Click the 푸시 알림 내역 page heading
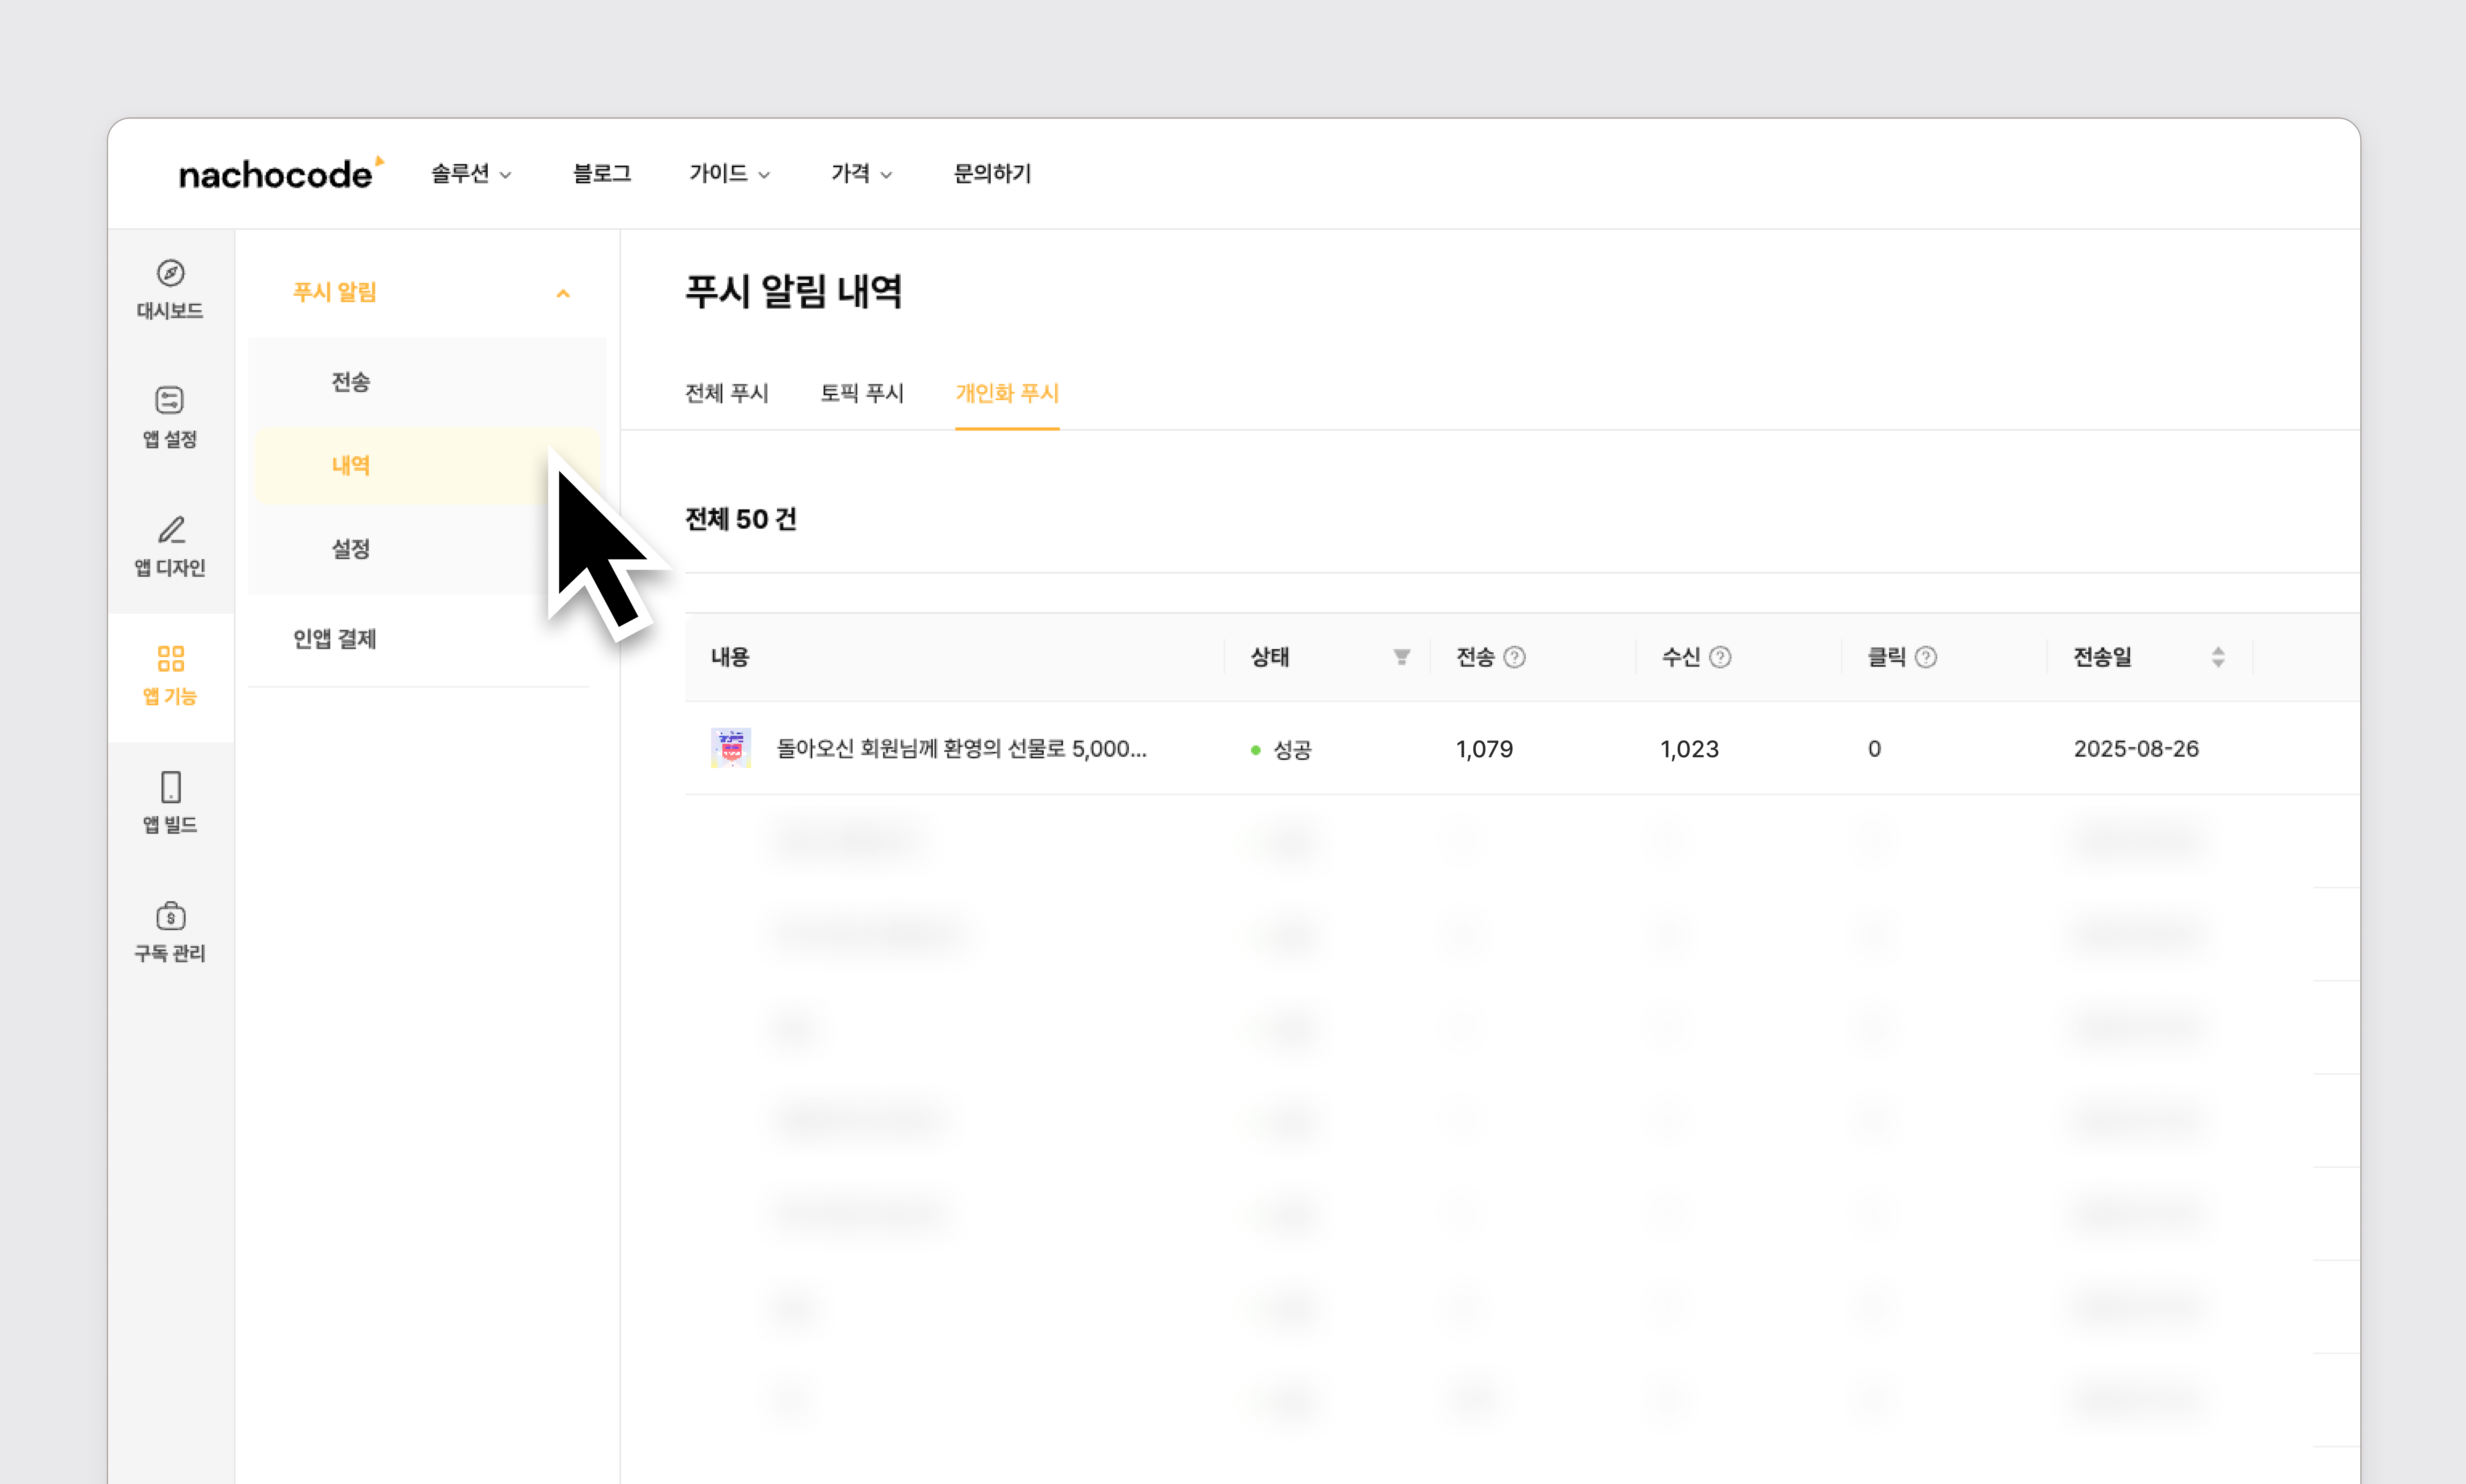Screen dimensions: 2466x1484 pyautogui.click(x=794, y=291)
